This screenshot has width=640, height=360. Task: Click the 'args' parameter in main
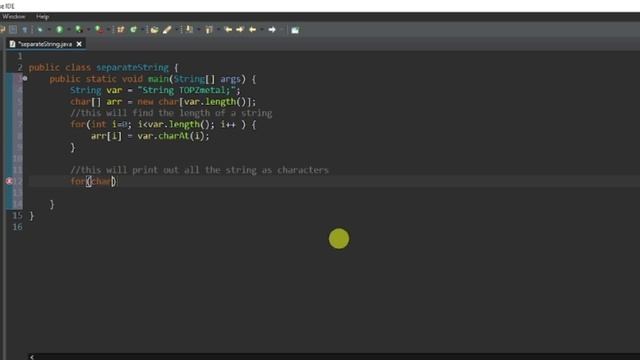pos(230,79)
